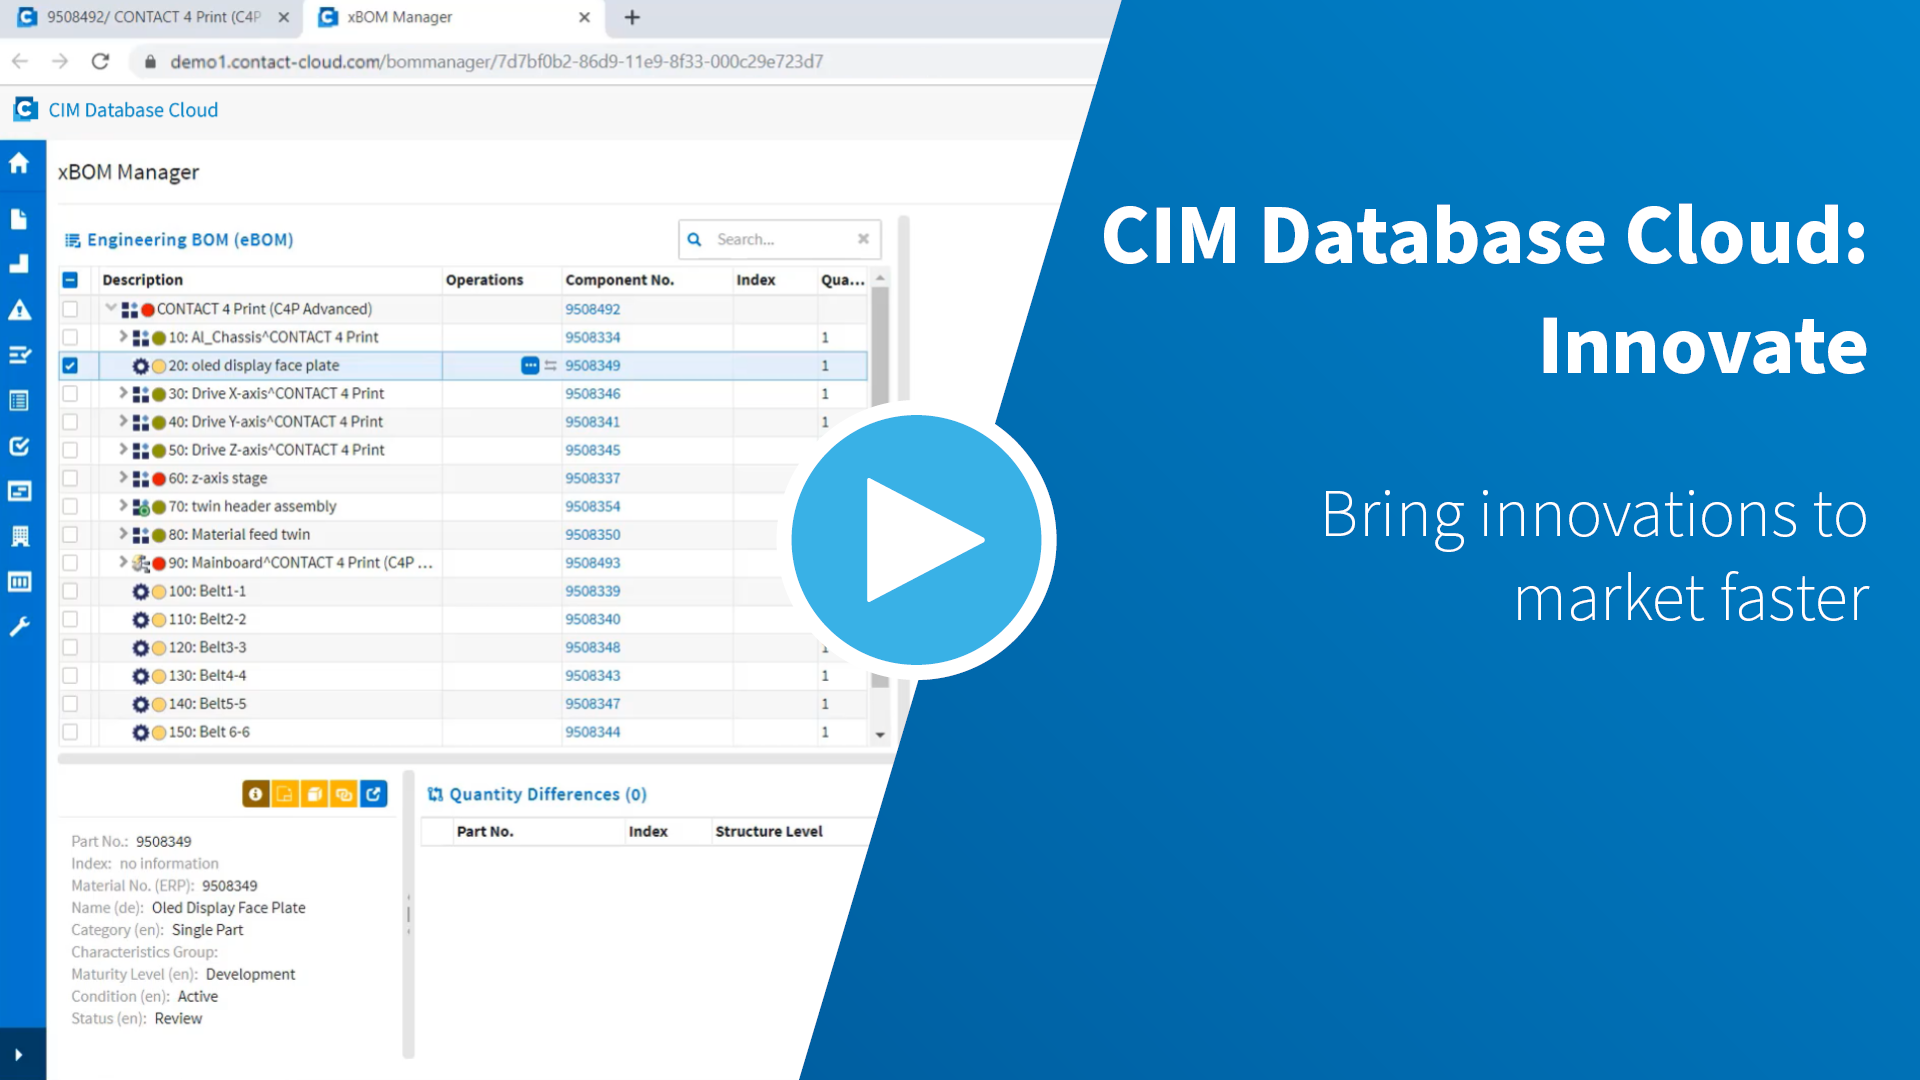Click the browser address bar
The height and width of the screenshot is (1080, 1920).
[x=610, y=61]
